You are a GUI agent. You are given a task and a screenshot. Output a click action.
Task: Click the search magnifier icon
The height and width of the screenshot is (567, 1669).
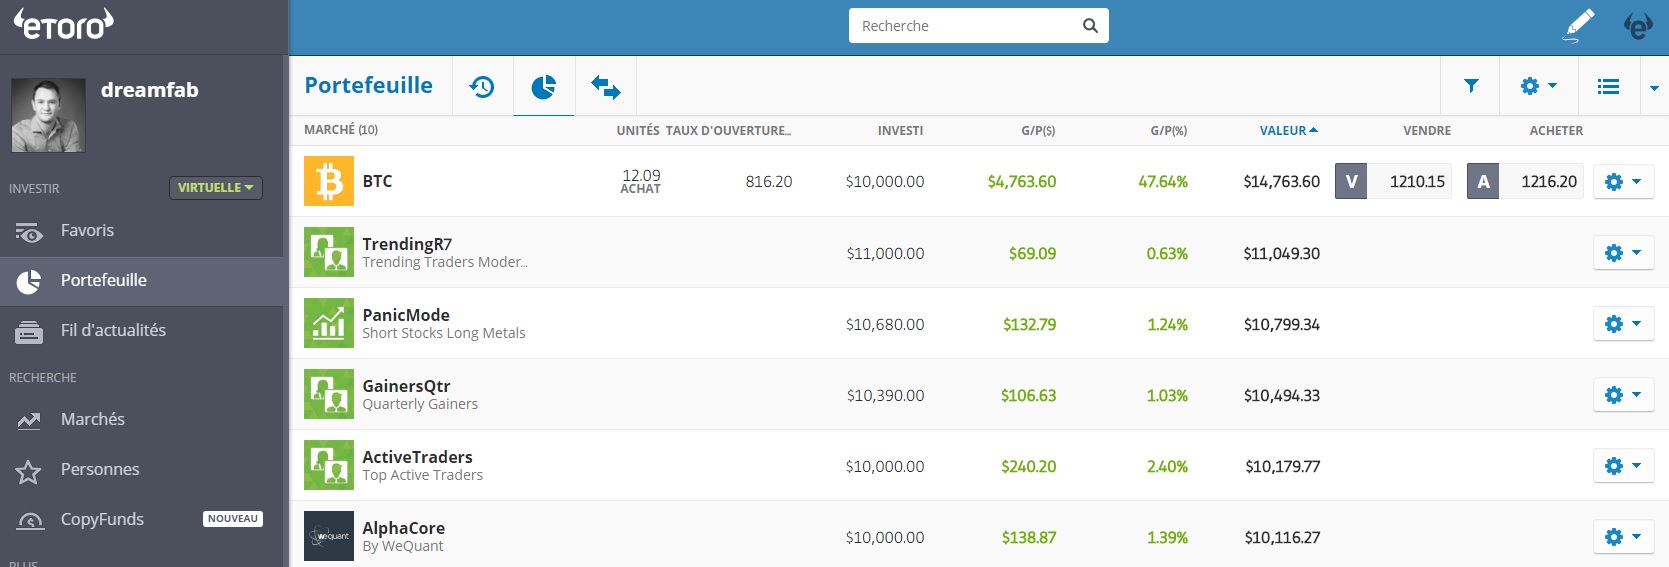pos(1090,26)
